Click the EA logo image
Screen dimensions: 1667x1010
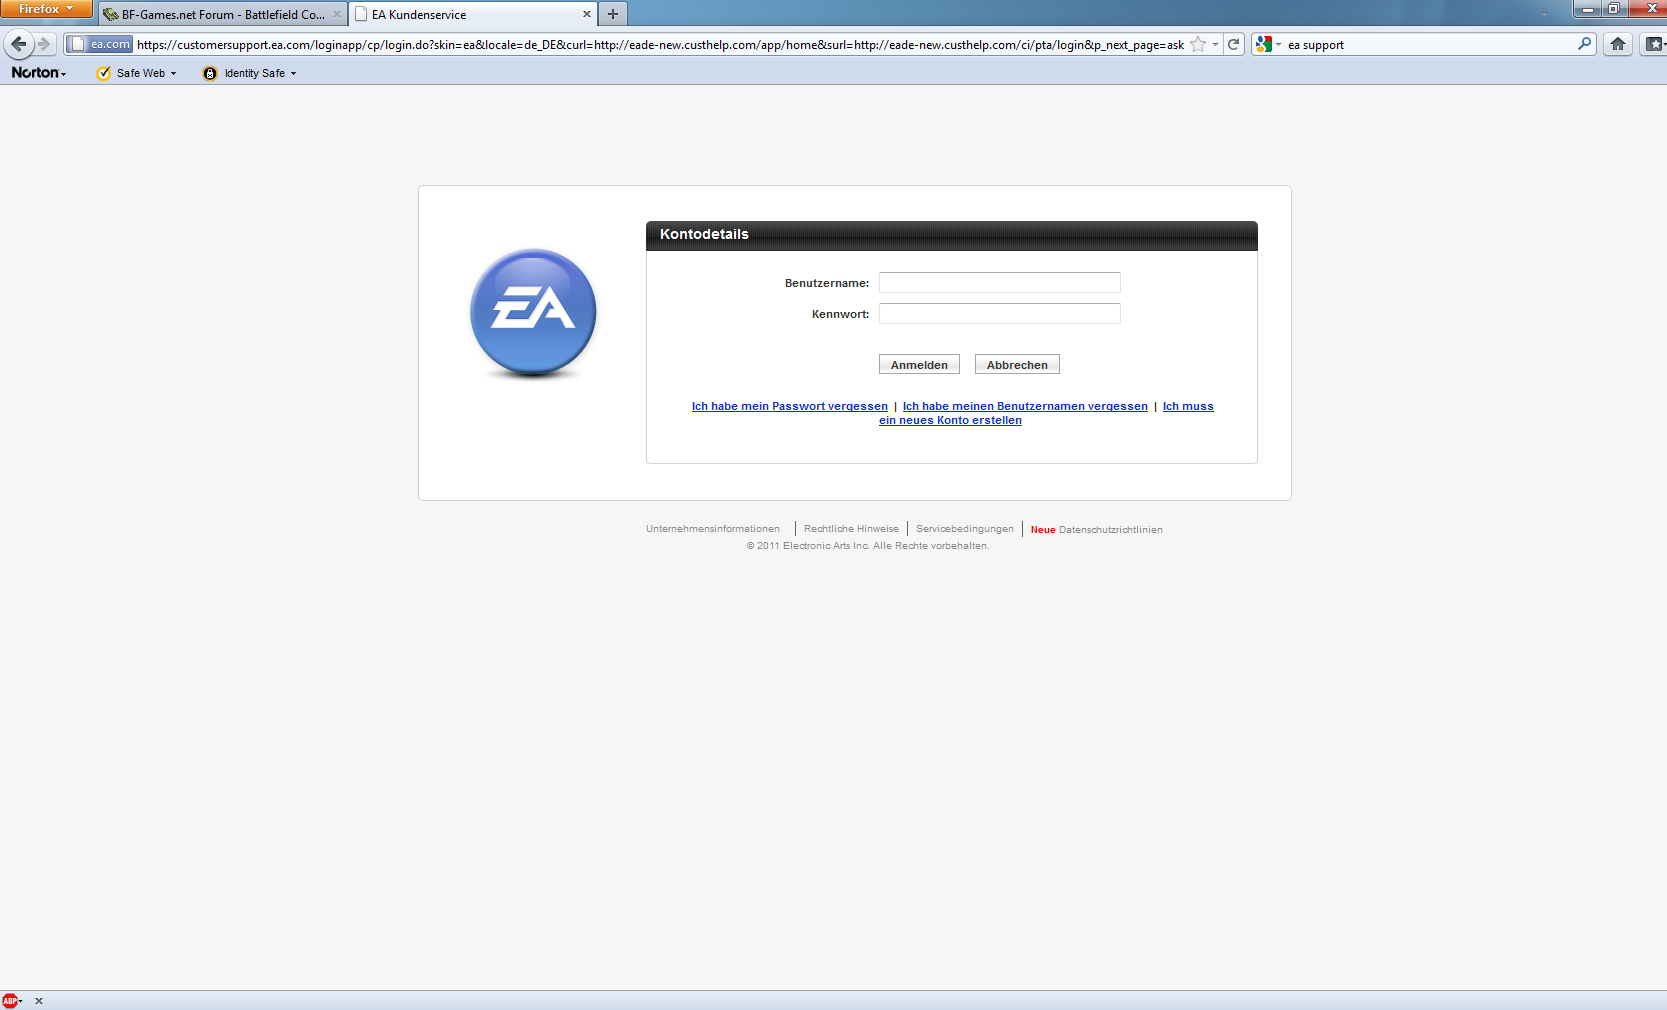tap(533, 313)
